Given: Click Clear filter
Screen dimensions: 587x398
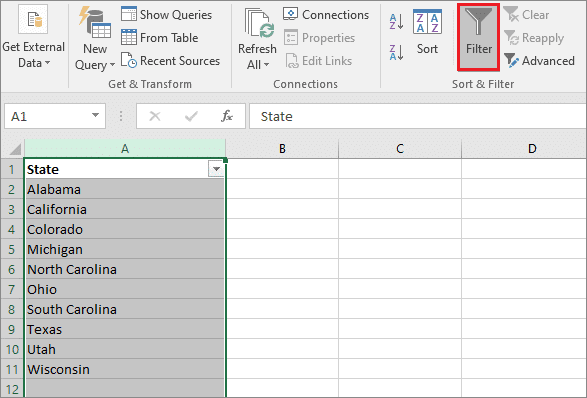Looking at the screenshot, I should pyautogui.click(x=526, y=15).
